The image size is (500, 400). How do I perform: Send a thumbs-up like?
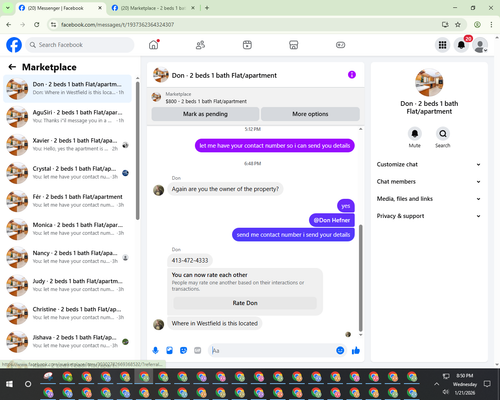[356, 350]
